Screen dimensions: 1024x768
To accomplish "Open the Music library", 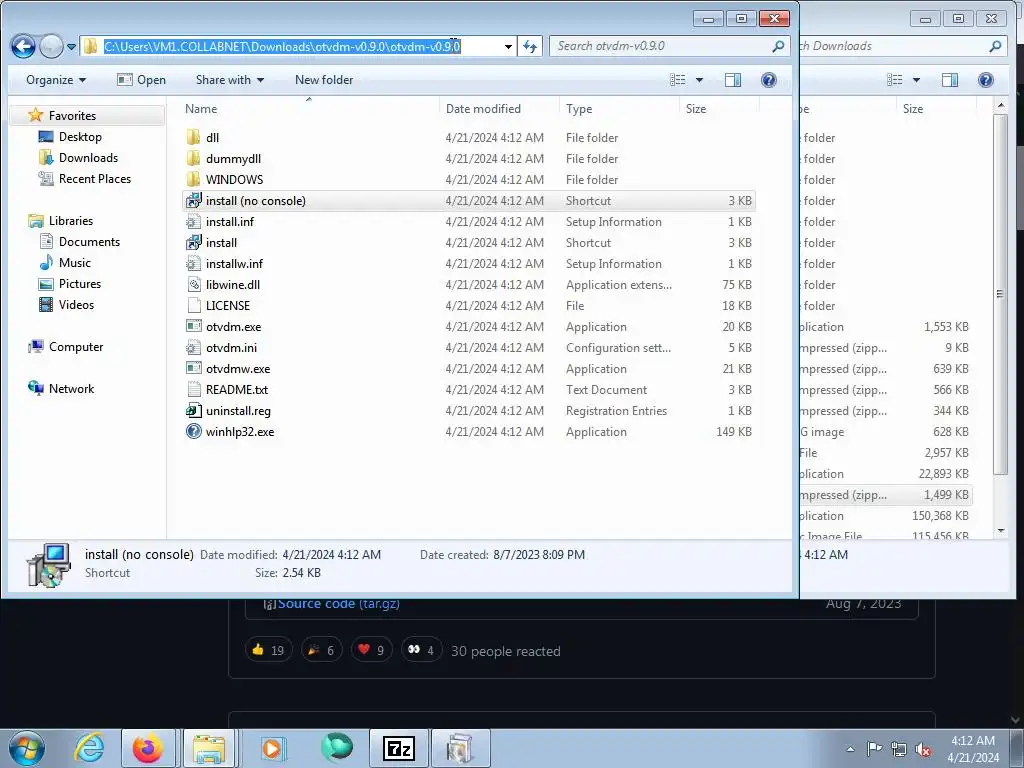I will click(x=74, y=263).
